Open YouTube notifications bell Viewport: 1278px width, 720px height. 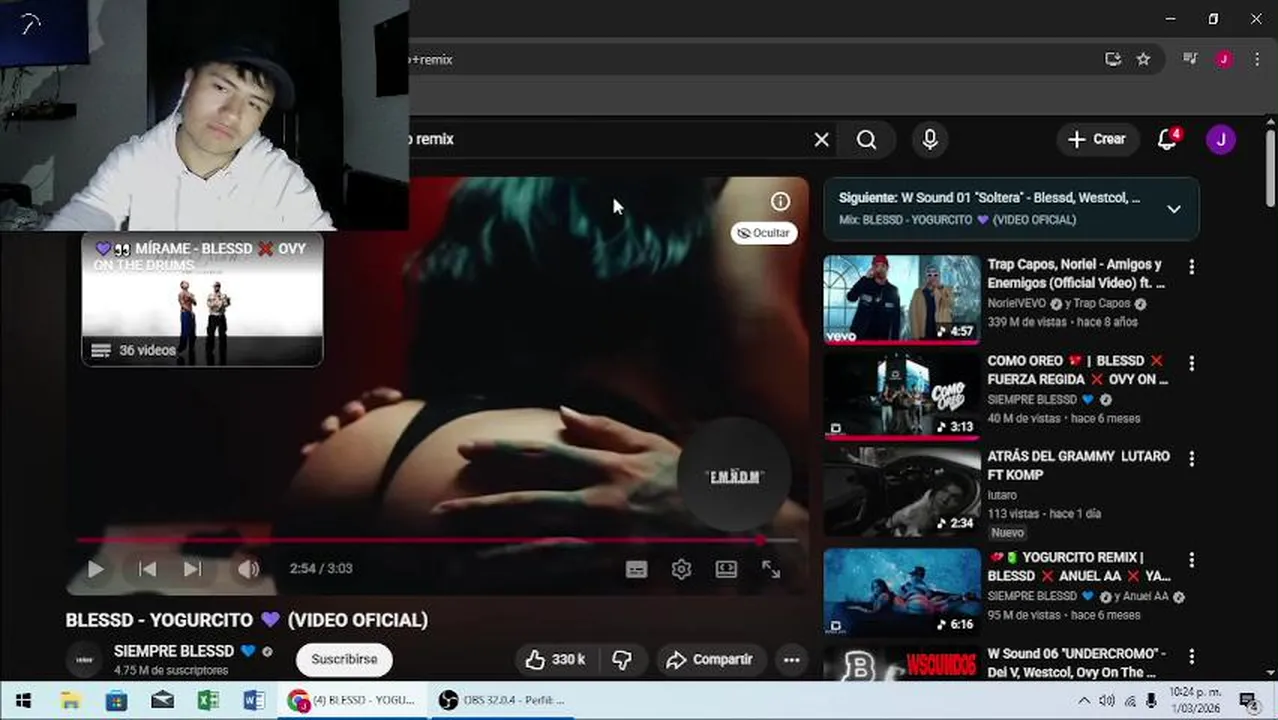point(1167,140)
